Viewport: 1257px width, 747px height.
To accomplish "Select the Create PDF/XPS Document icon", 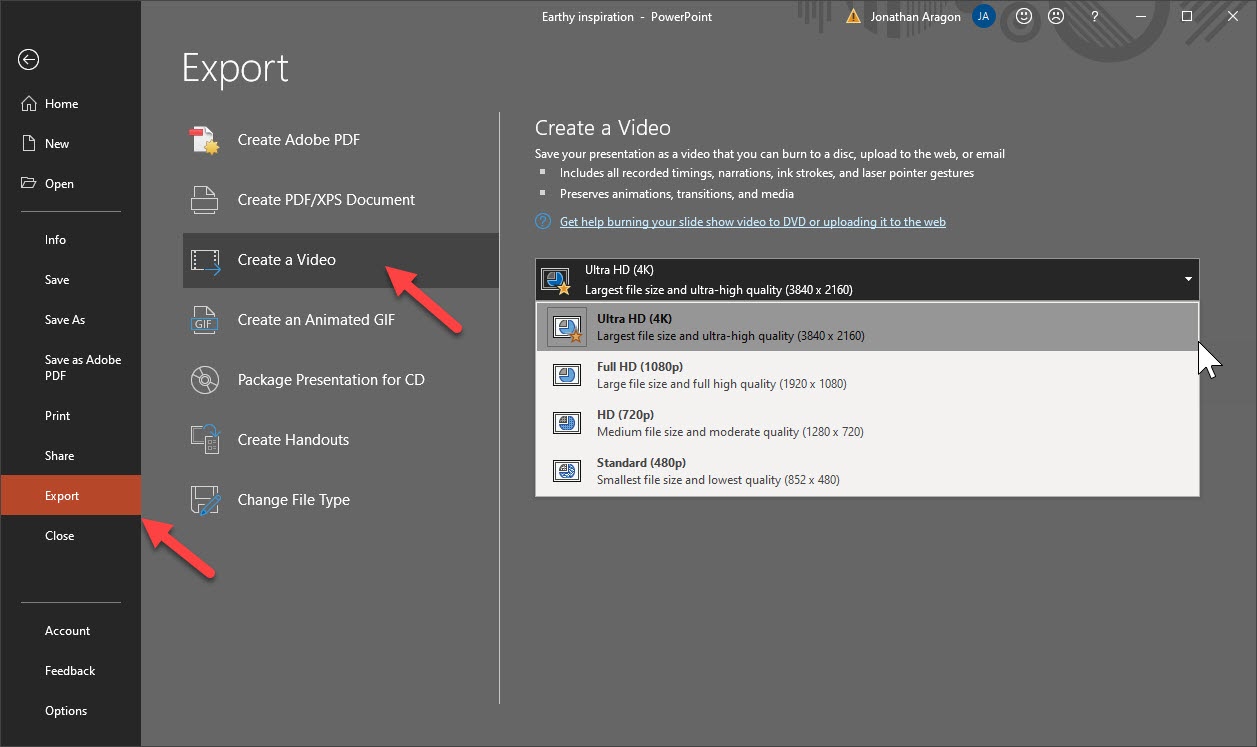I will click(x=204, y=200).
